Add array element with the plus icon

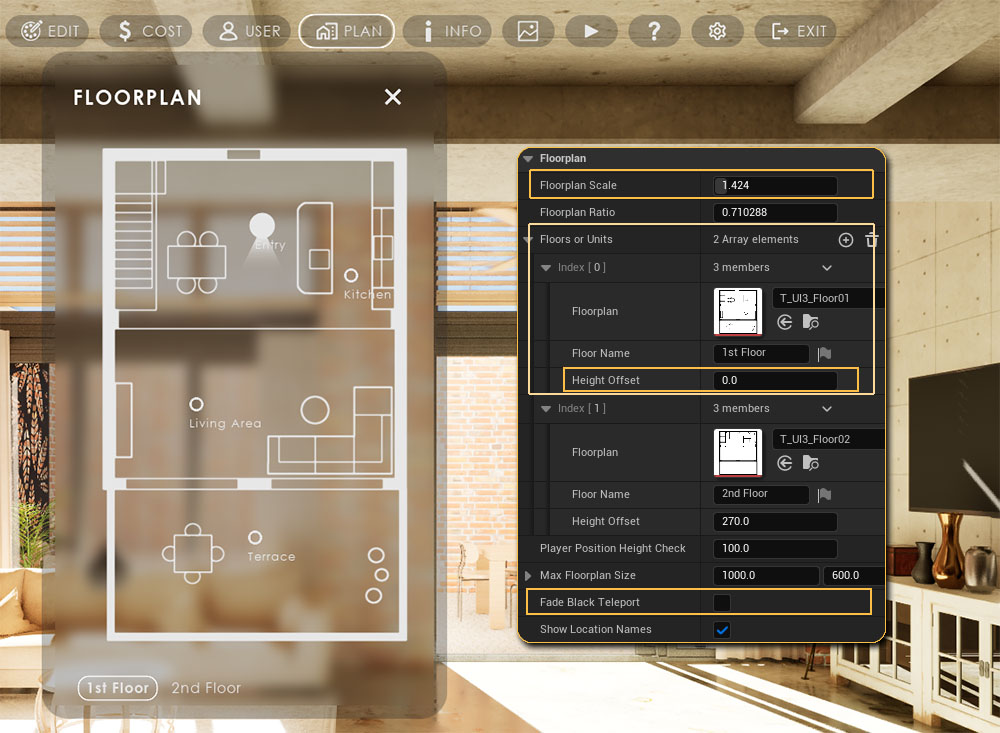point(845,240)
